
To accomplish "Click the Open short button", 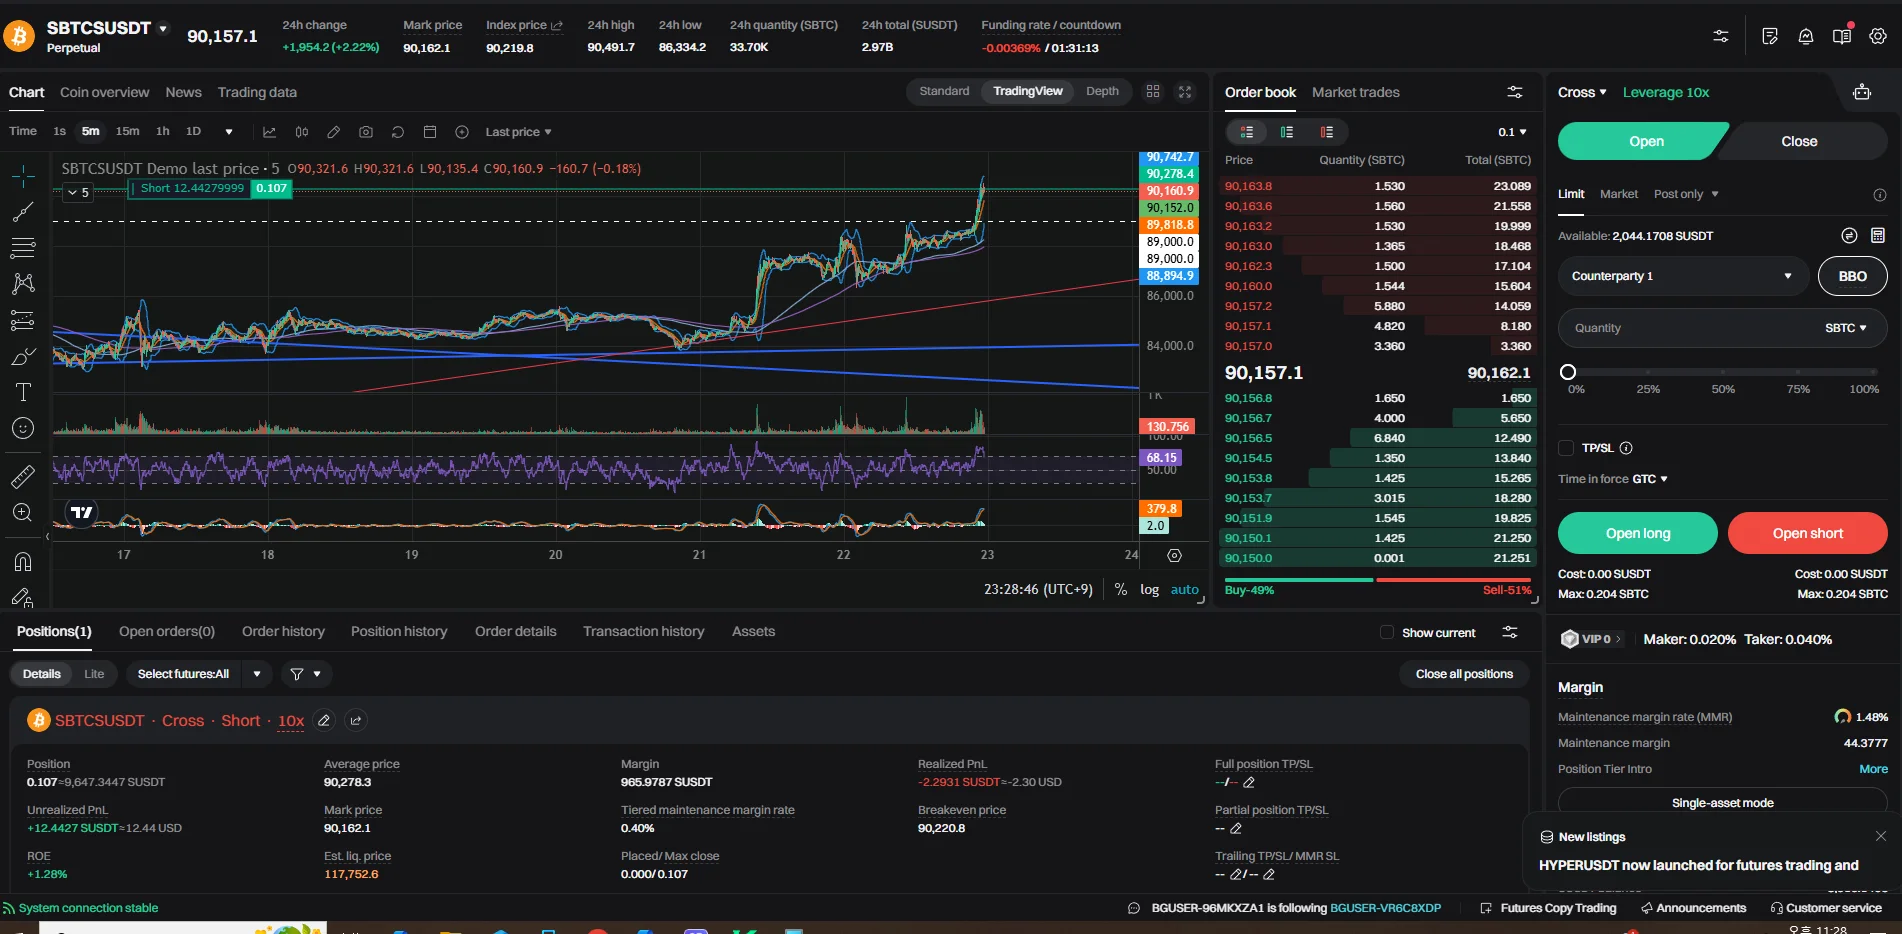I will tap(1806, 533).
